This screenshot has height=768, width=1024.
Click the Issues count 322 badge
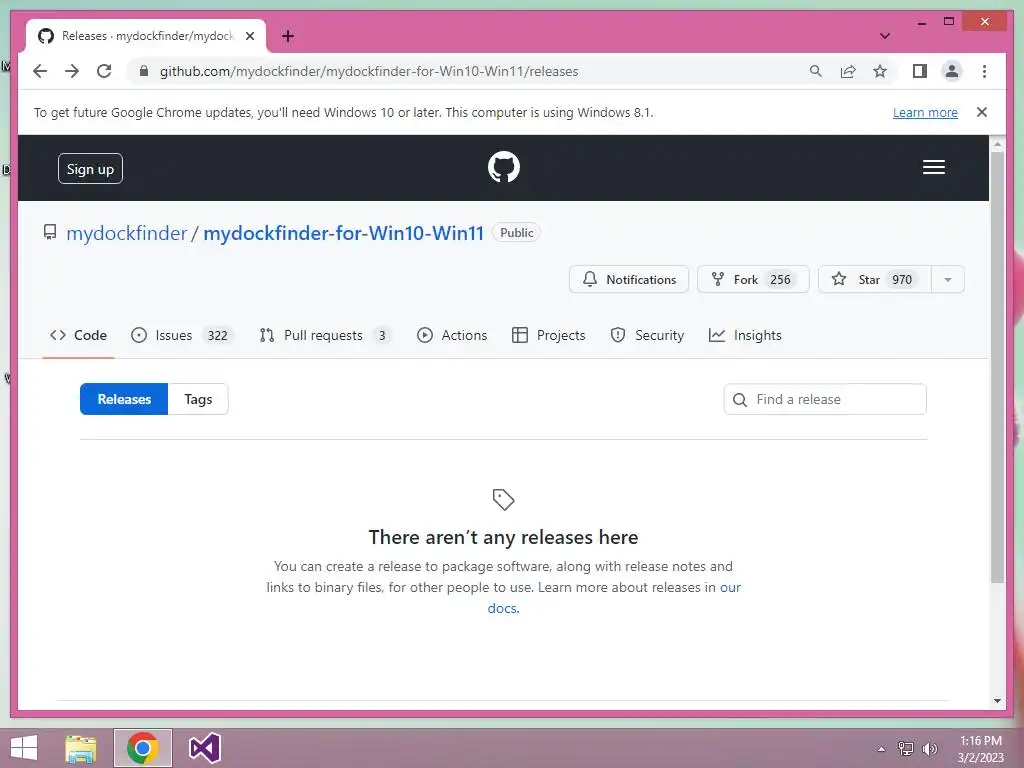click(217, 336)
